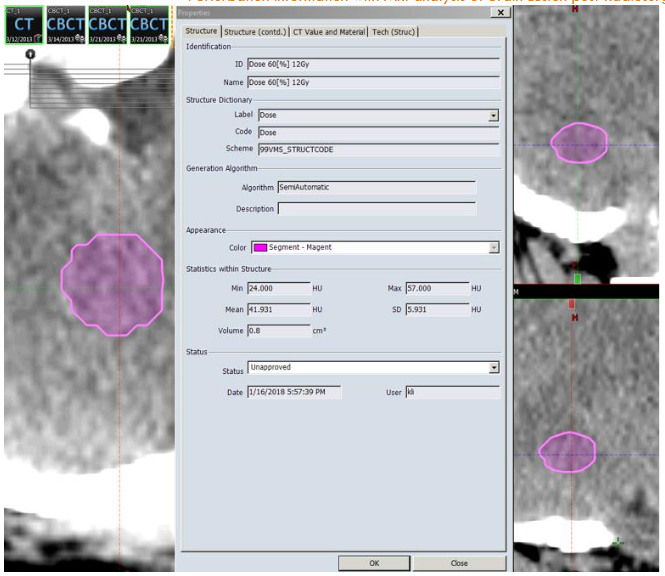The height and width of the screenshot is (576, 665).
Task: Click the magenta contour in lower right view
Action: (567, 452)
